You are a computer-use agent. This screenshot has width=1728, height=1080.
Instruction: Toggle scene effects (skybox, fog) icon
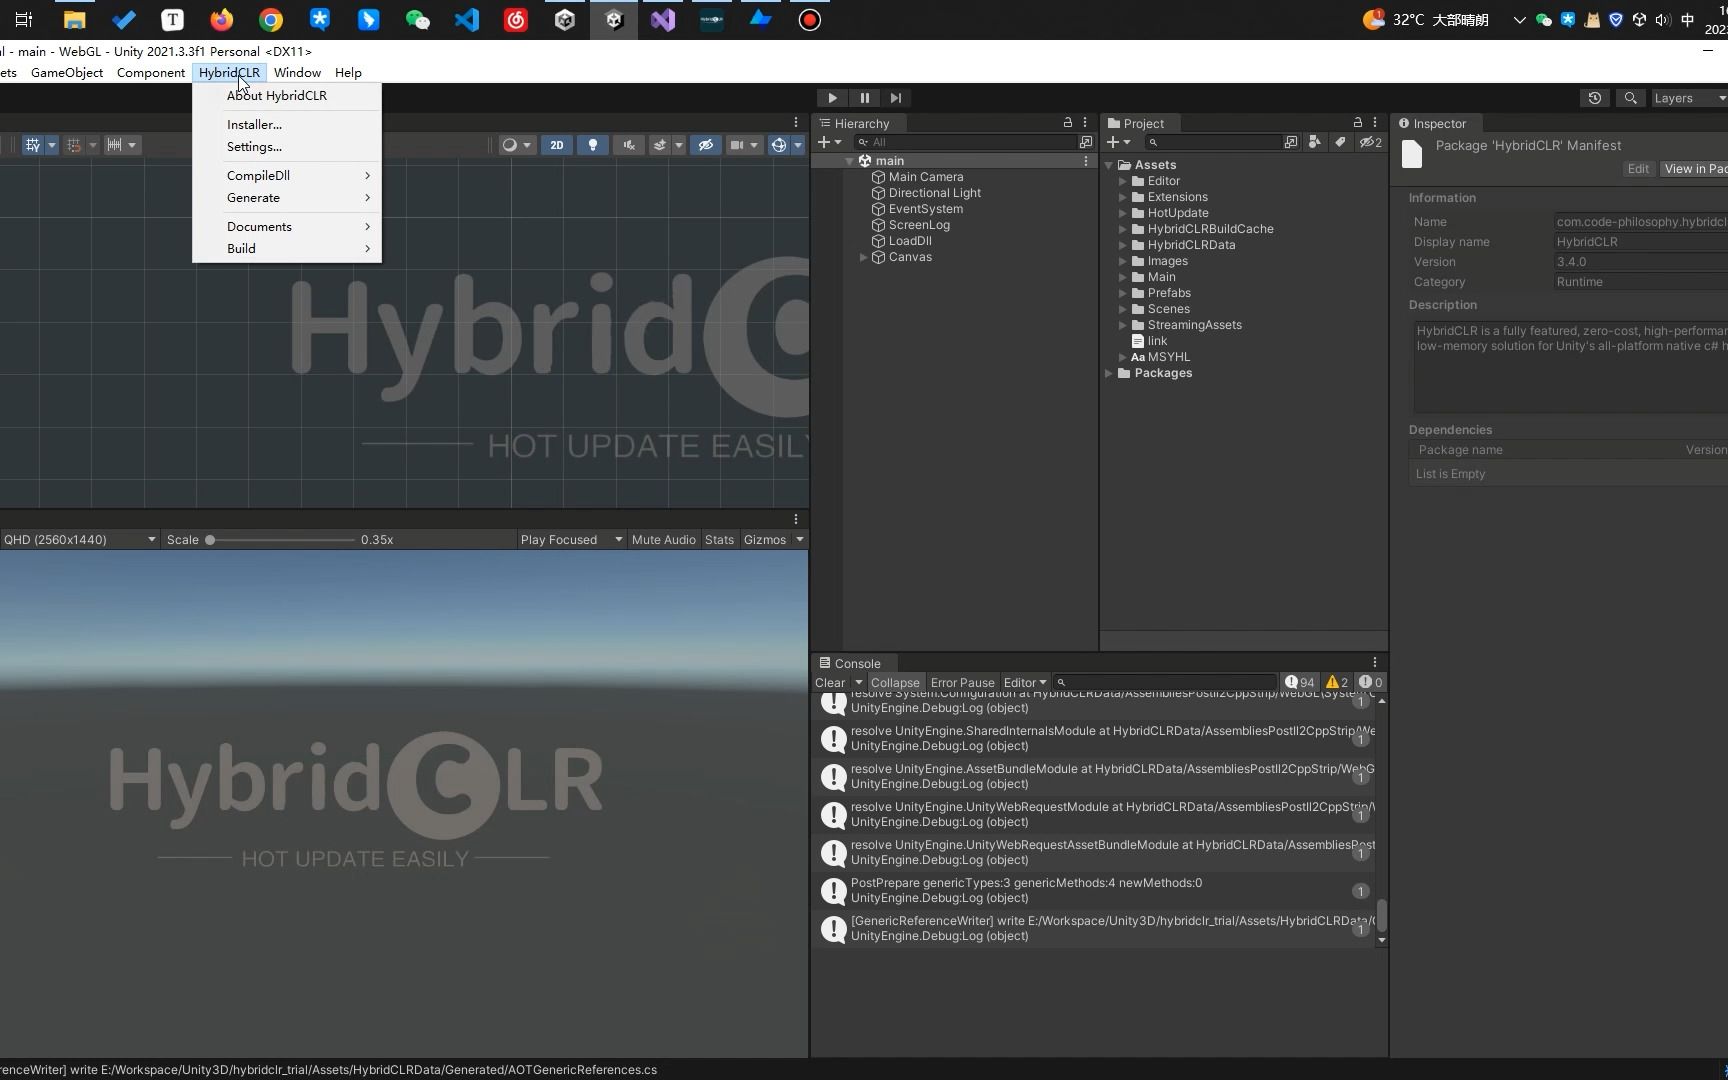(x=660, y=145)
